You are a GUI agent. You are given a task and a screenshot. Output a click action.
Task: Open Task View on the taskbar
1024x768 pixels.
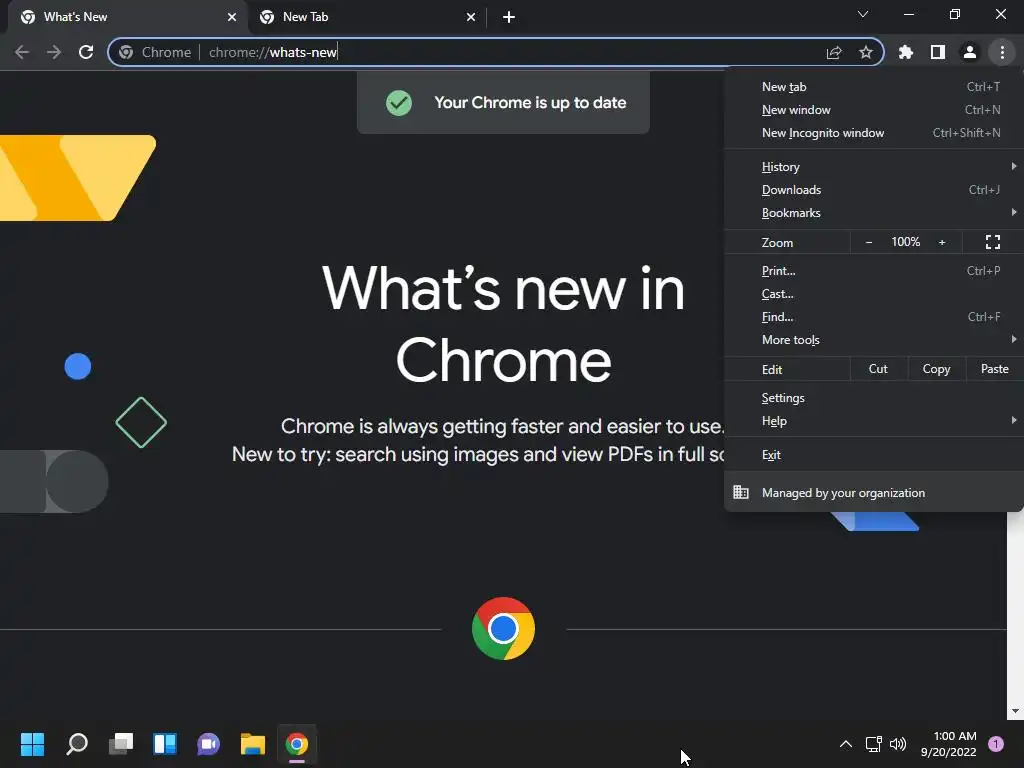121,743
